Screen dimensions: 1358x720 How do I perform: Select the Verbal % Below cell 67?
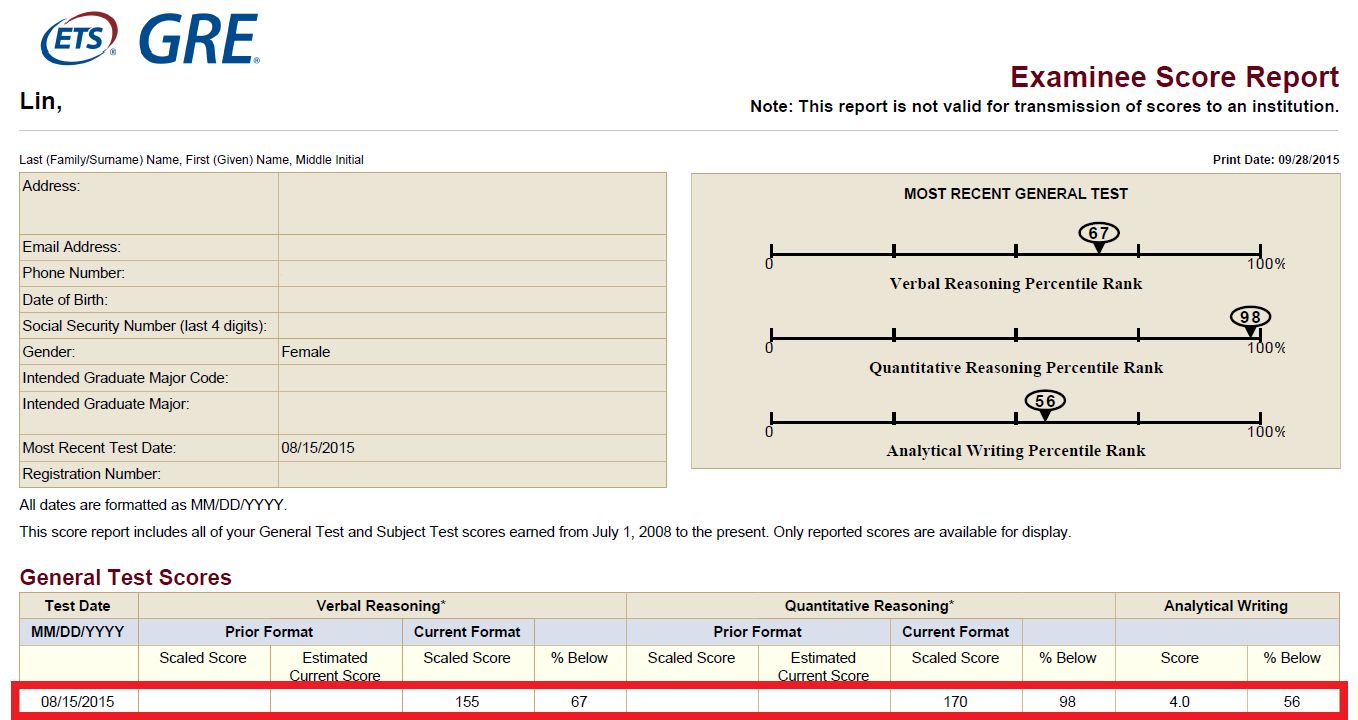coord(579,702)
